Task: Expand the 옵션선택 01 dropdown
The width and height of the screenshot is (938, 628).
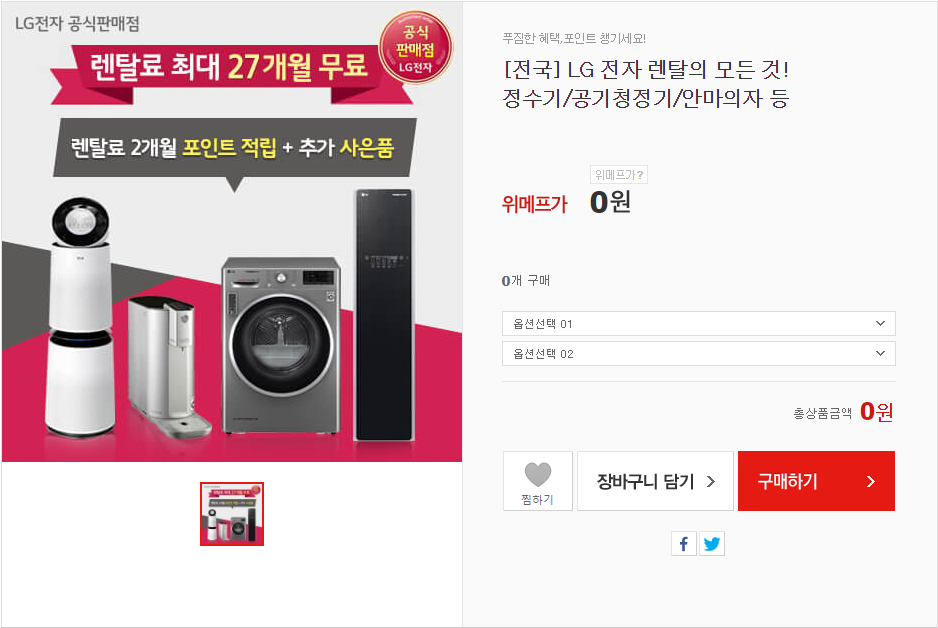Action: [x=699, y=324]
